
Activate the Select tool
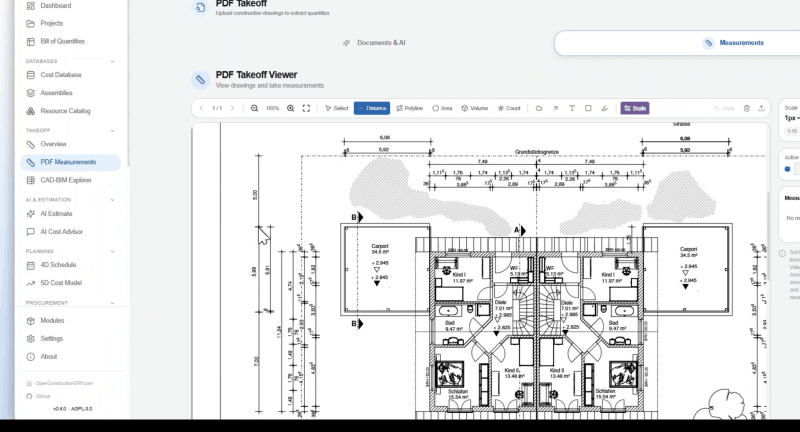337,109
